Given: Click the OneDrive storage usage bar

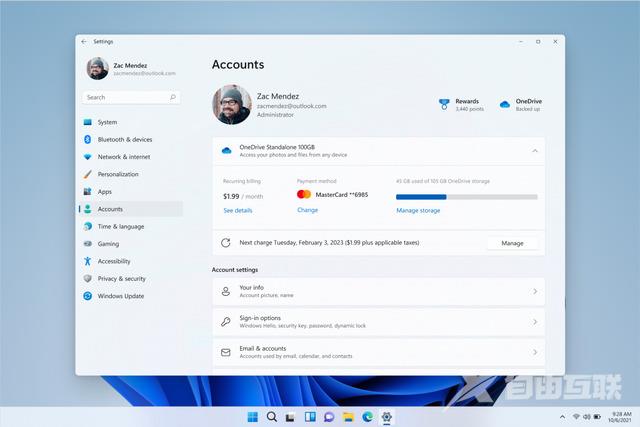Looking at the screenshot, I should point(467,197).
